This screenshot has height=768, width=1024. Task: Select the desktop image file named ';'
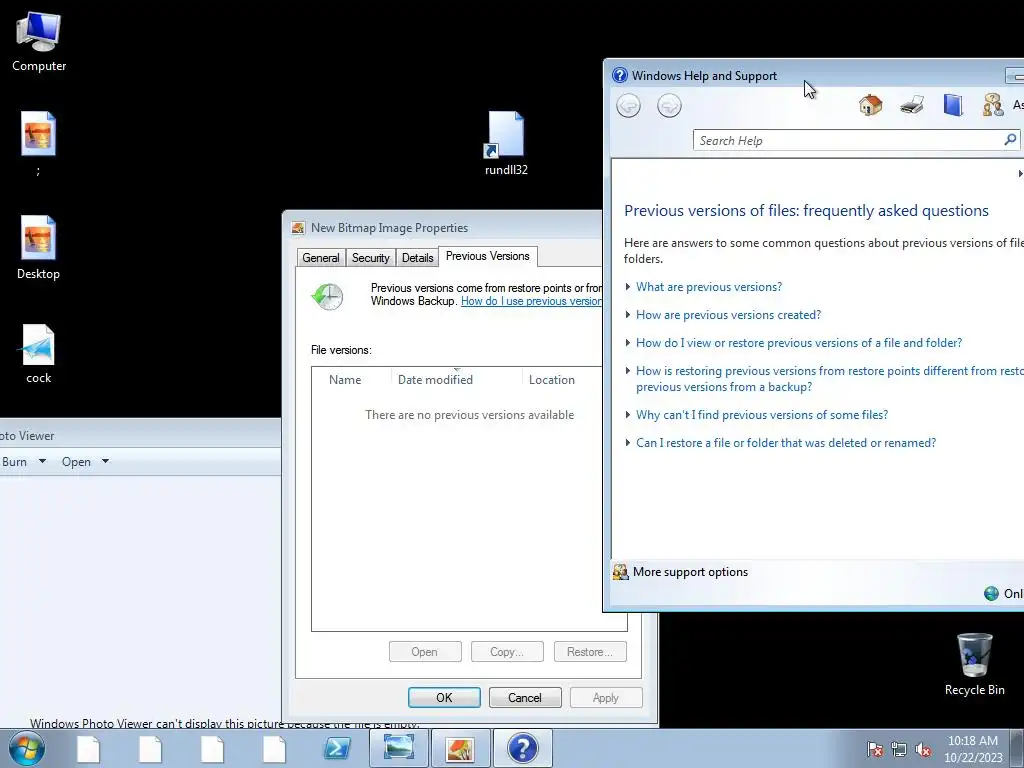point(38,142)
